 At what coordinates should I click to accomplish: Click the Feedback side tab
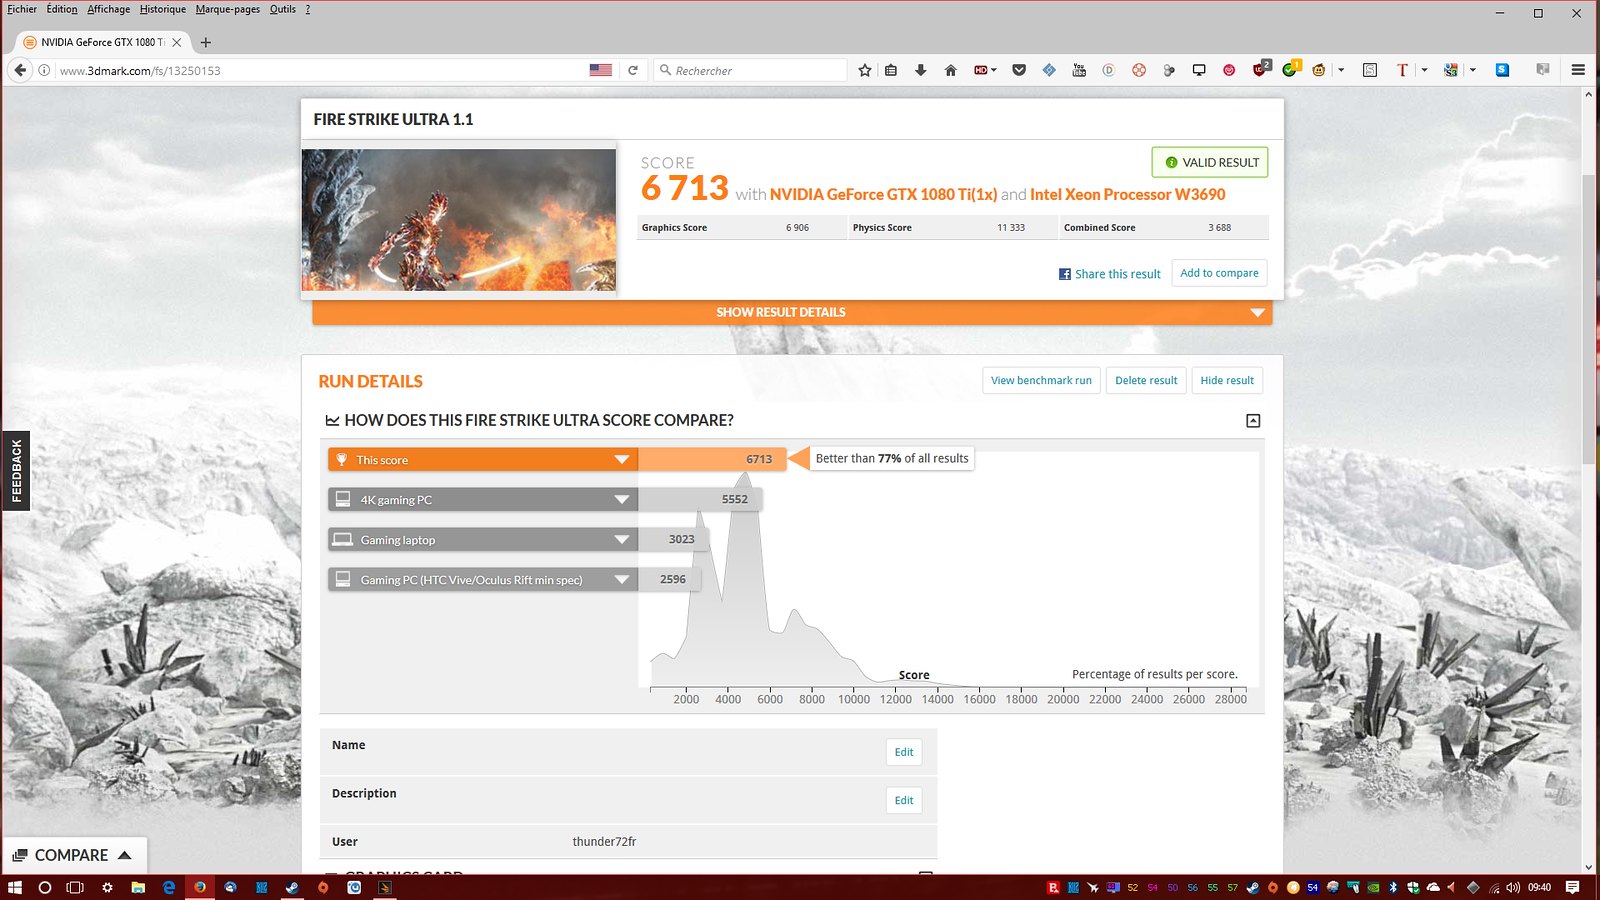tap(16, 471)
